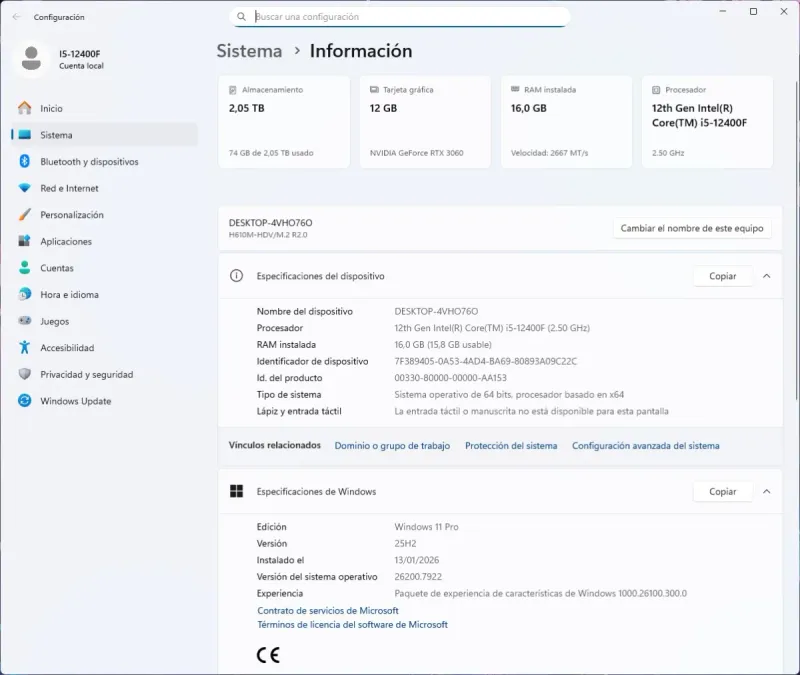Minimize the Configuración window

click(x=722, y=11)
